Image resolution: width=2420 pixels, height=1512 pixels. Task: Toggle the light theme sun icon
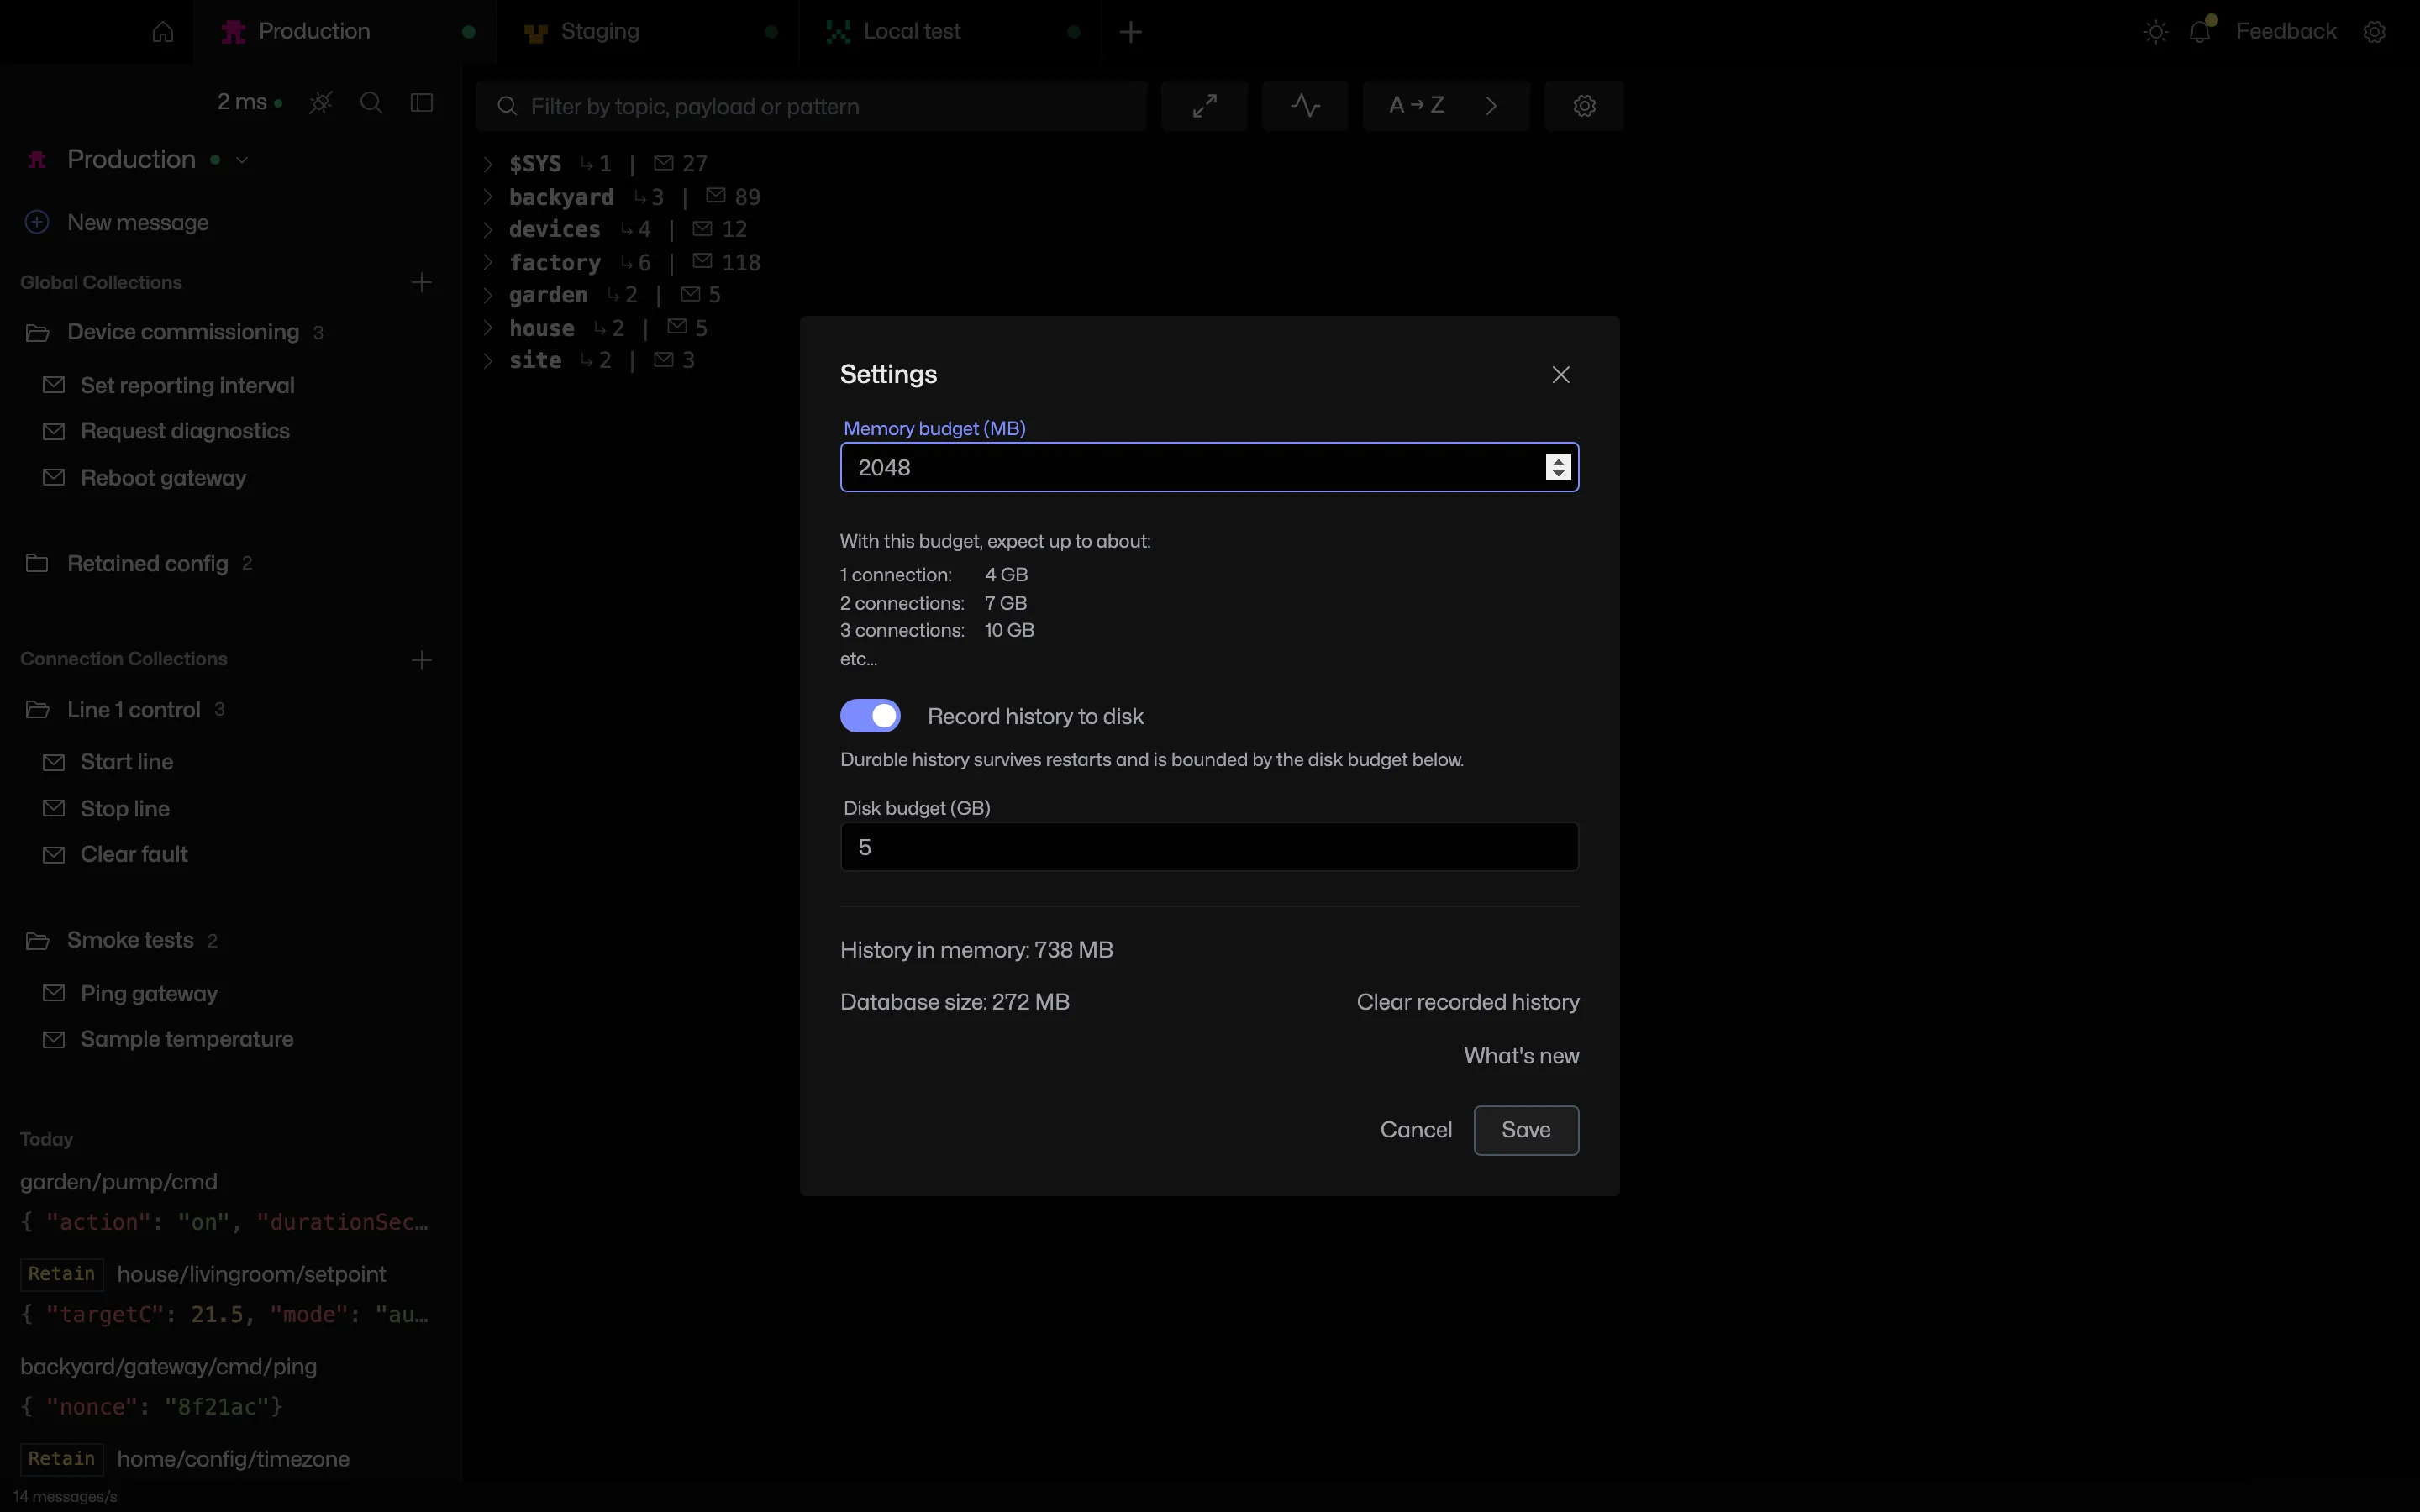coord(2156,32)
